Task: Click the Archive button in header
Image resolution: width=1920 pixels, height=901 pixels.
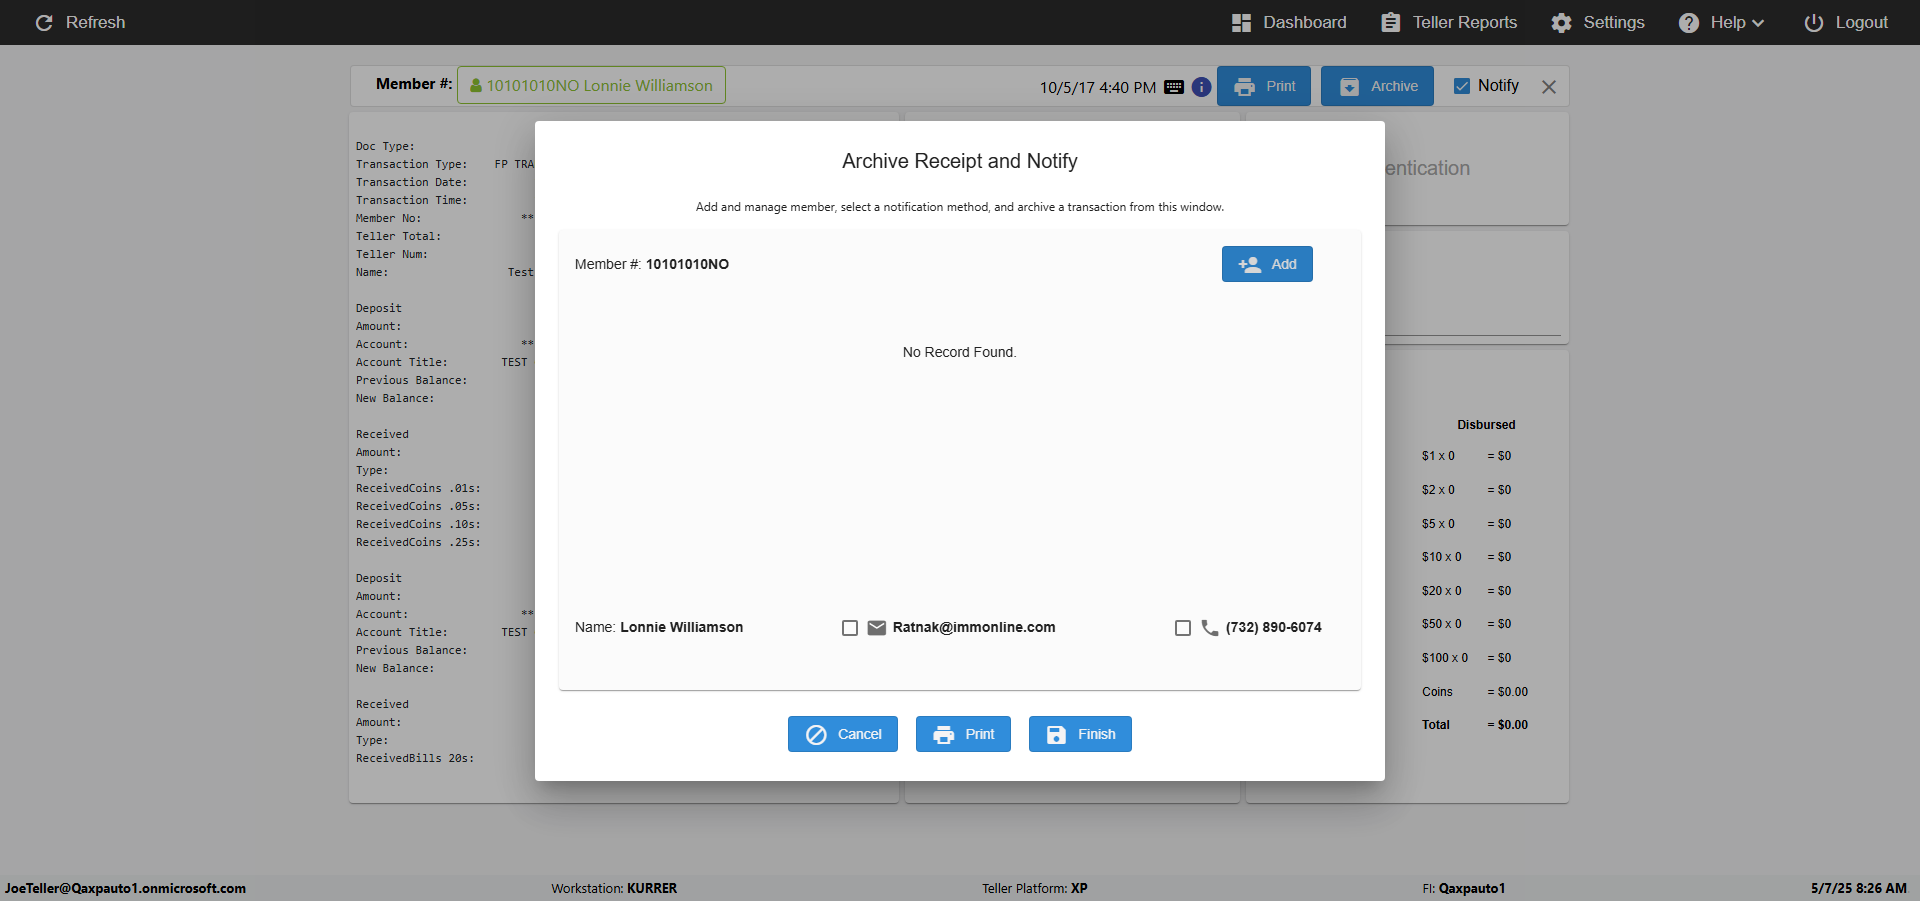Action: [1377, 86]
